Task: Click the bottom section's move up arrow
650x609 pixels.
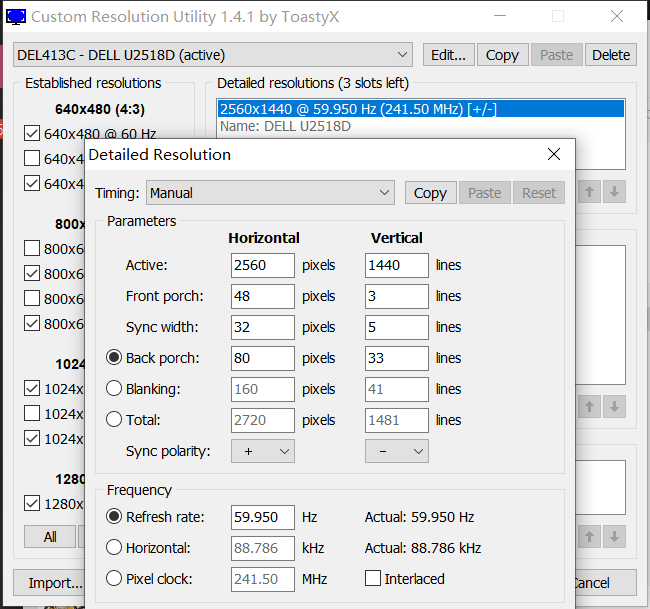Action: pos(589,536)
